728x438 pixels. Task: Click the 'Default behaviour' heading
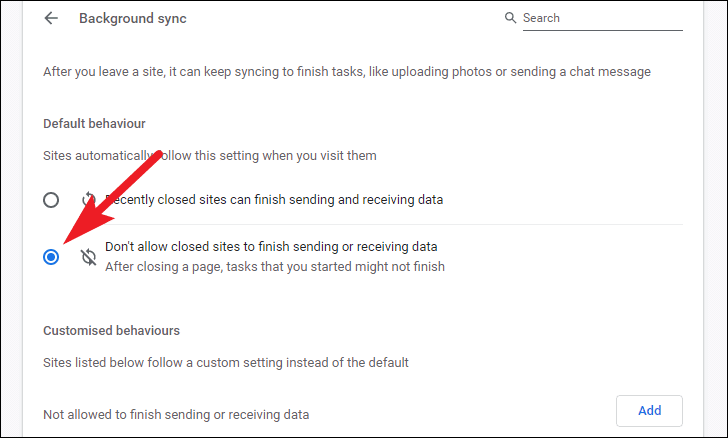click(x=94, y=124)
